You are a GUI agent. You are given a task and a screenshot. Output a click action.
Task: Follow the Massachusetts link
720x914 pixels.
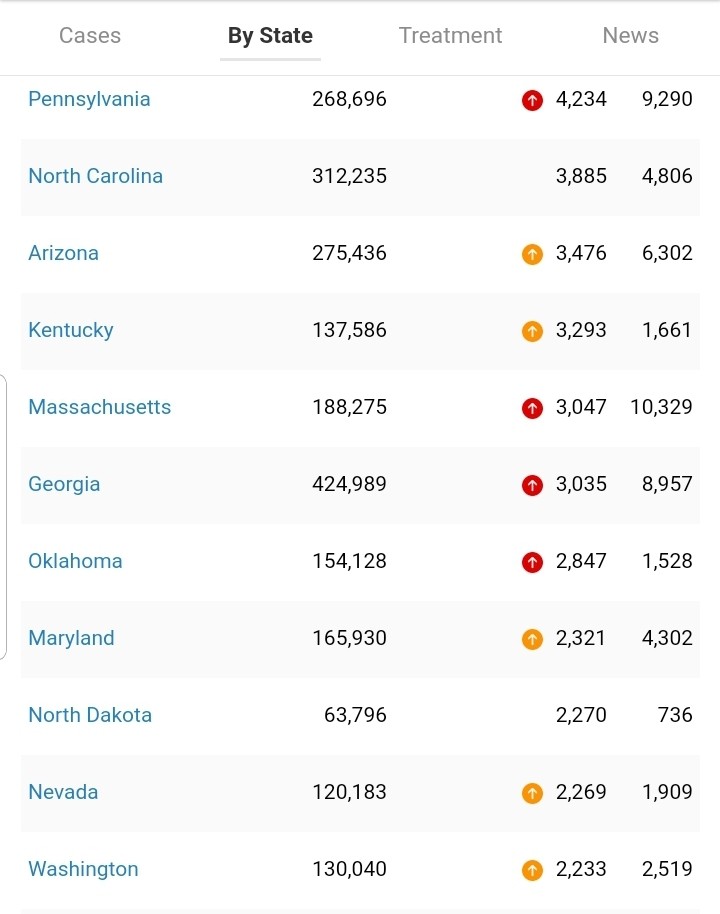(99, 407)
